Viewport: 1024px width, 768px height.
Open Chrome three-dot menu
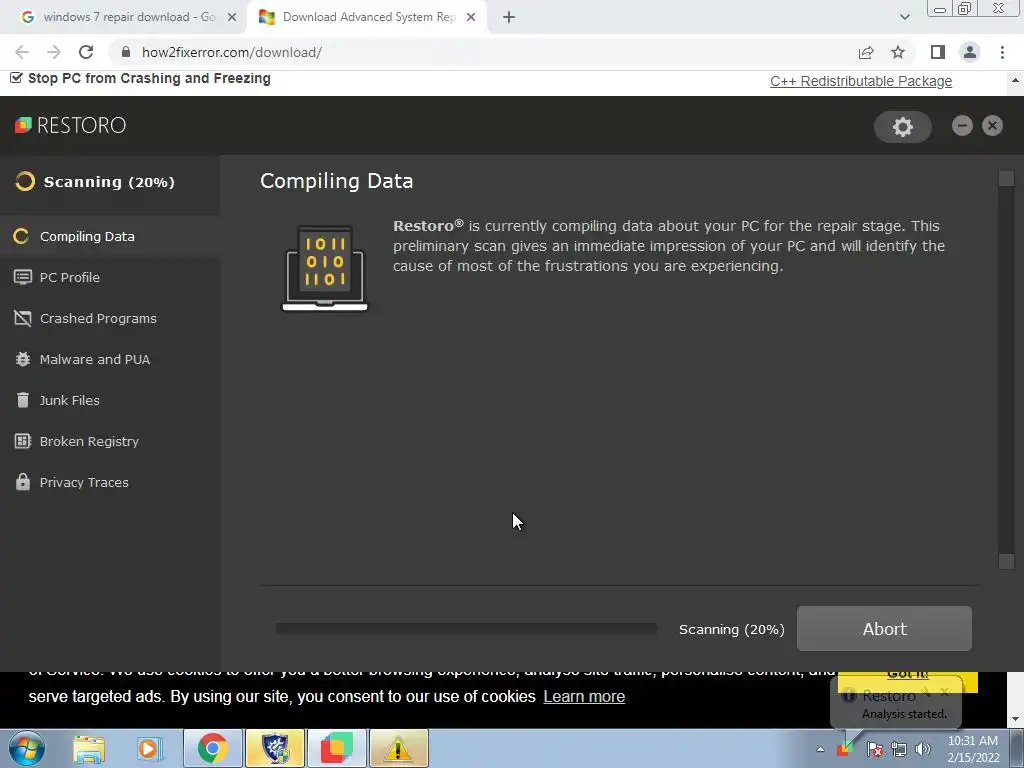pyautogui.click(x=1002, y=52)
